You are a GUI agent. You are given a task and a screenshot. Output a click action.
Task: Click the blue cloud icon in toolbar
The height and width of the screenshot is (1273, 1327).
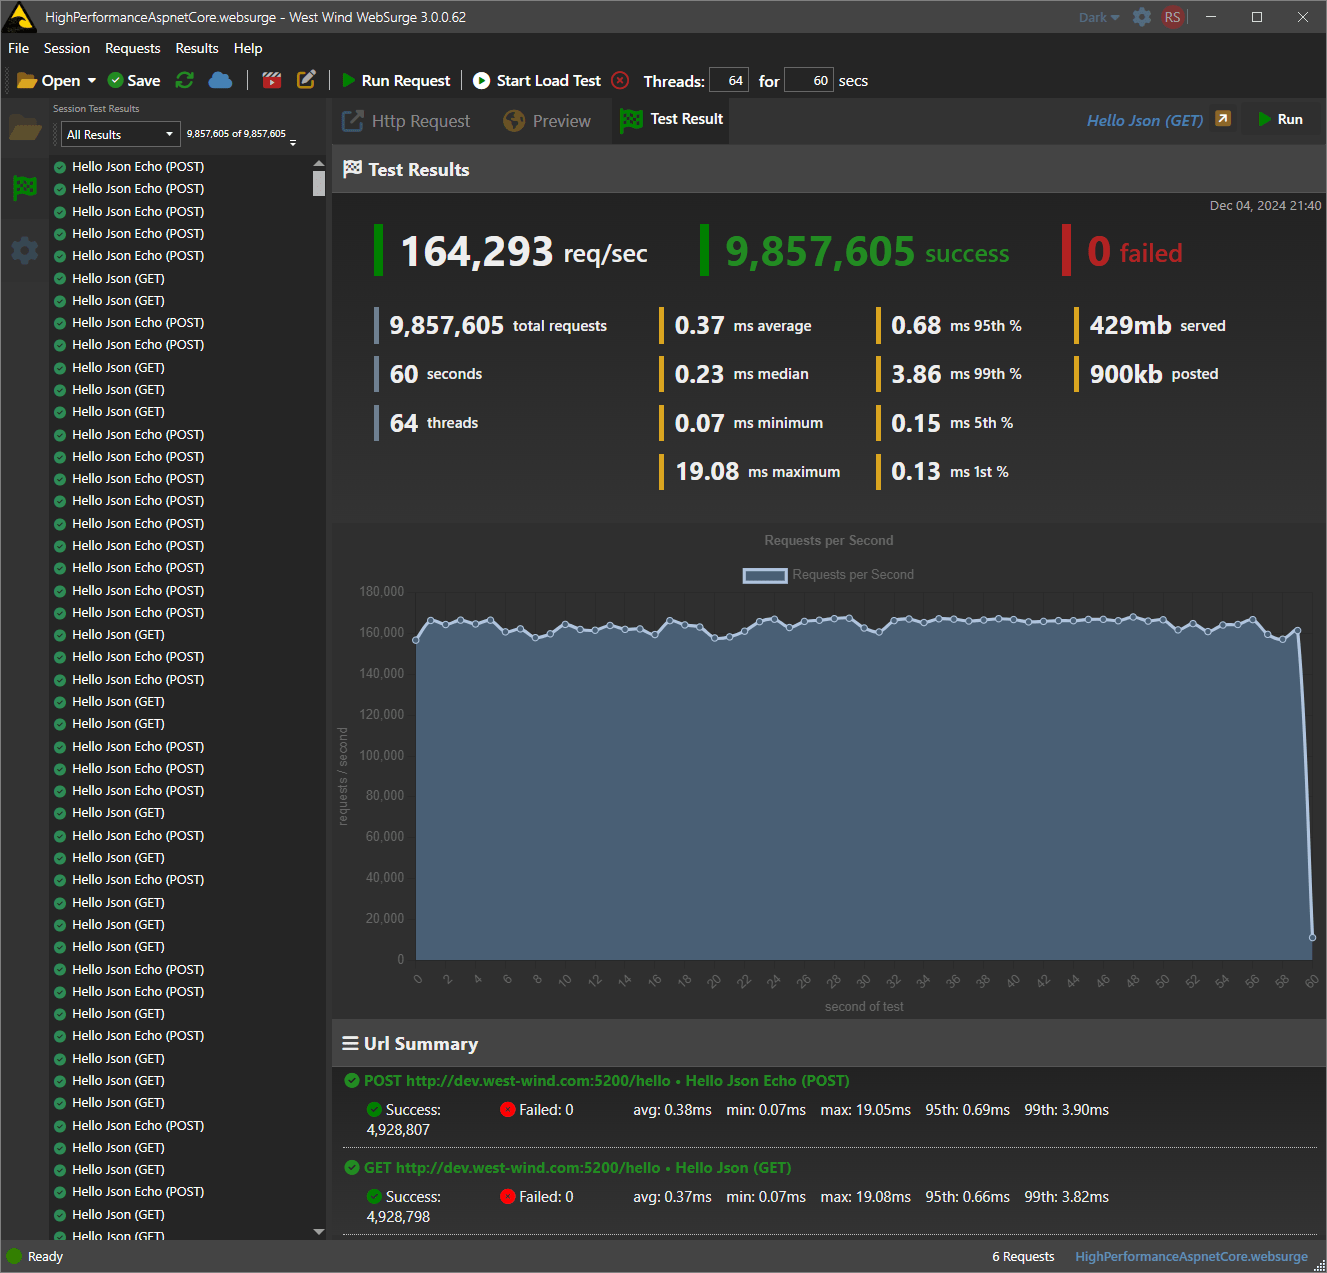tap(220, 80)
